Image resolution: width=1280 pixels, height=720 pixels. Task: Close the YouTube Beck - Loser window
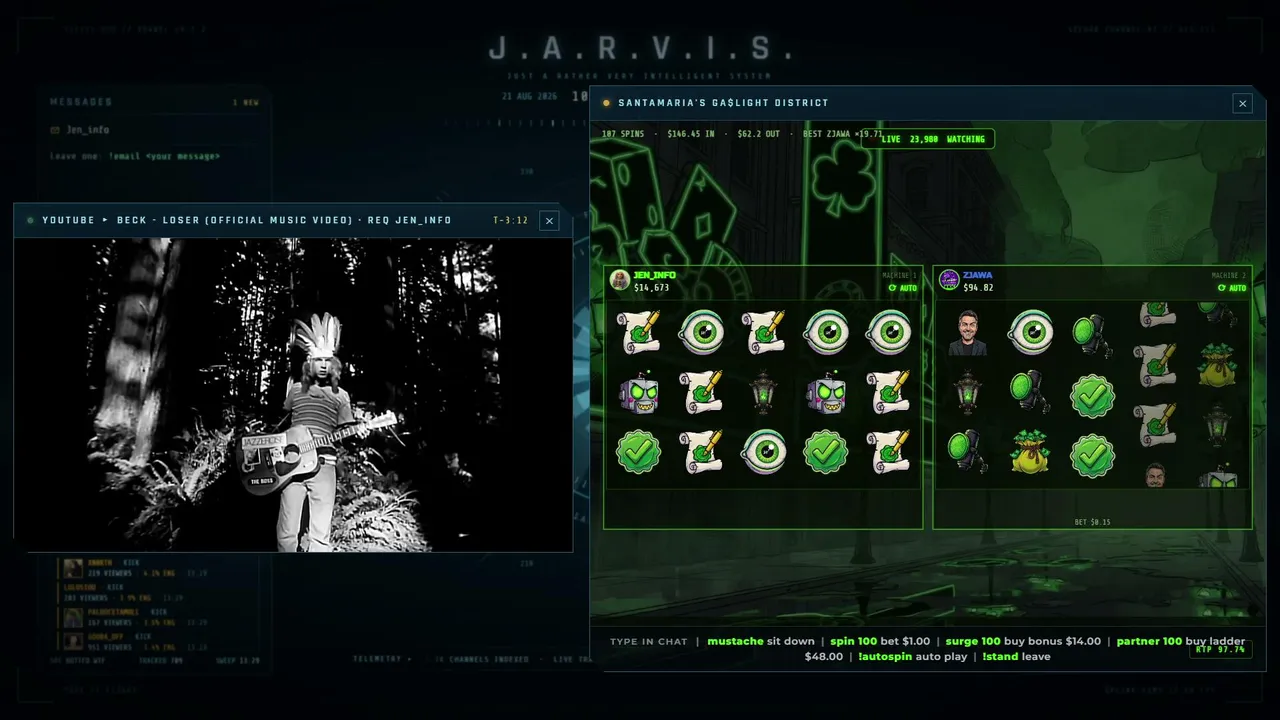(x=549, y=221)
